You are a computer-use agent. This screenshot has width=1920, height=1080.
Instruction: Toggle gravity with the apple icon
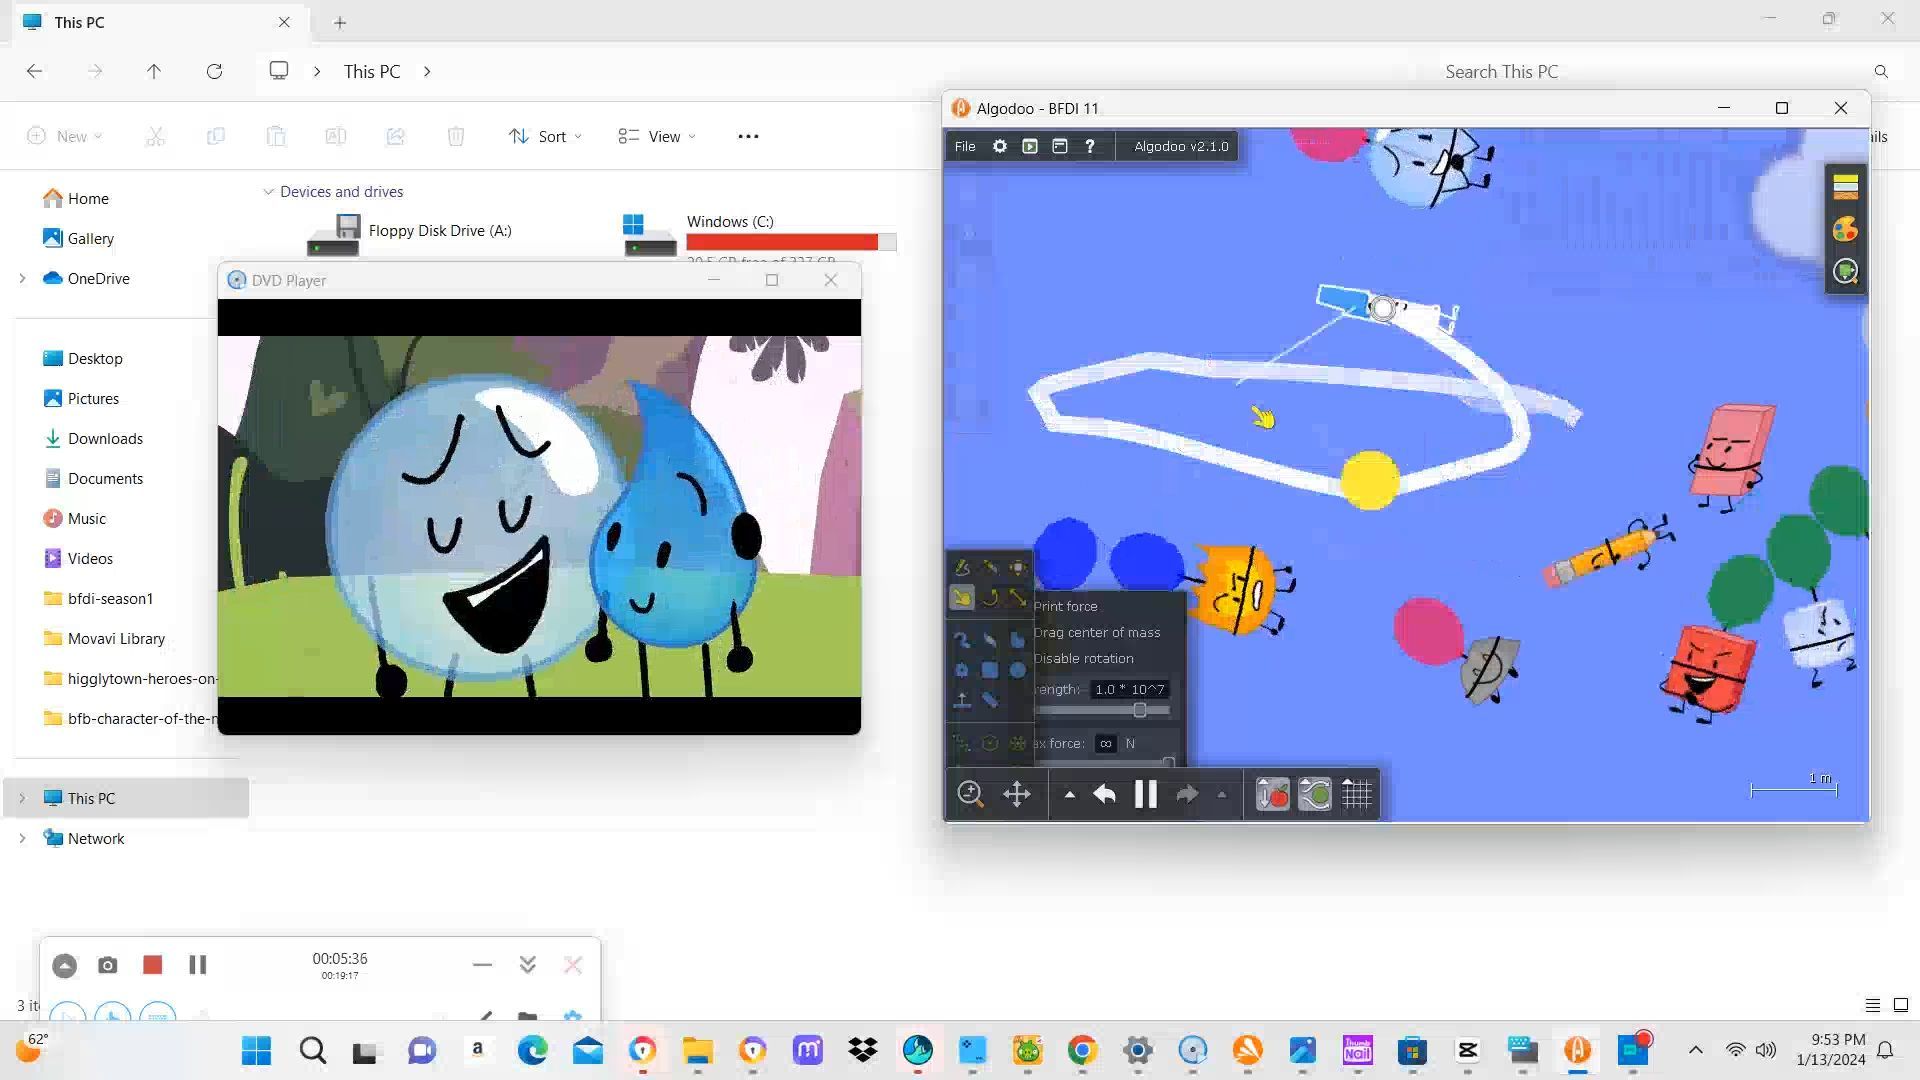click(x=1272, y=795)
